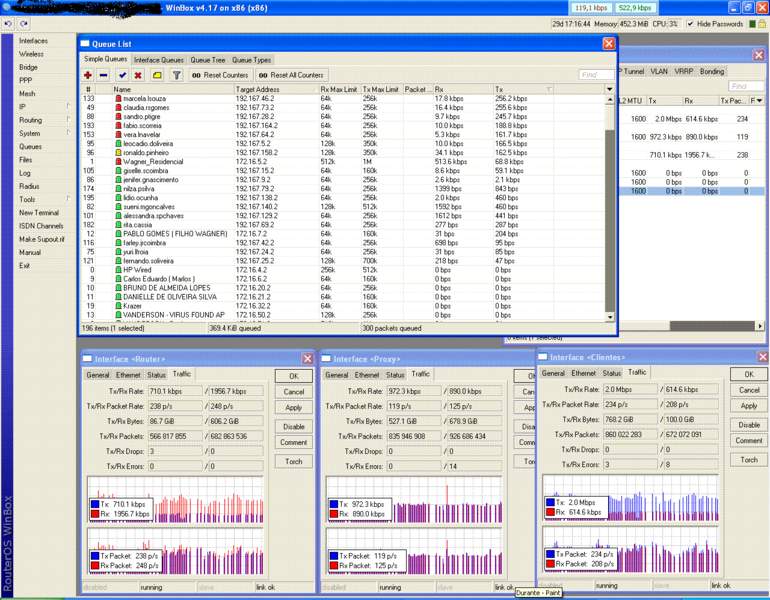
Task: Select the Wagner_Residencial queue row
Action: 152,161
